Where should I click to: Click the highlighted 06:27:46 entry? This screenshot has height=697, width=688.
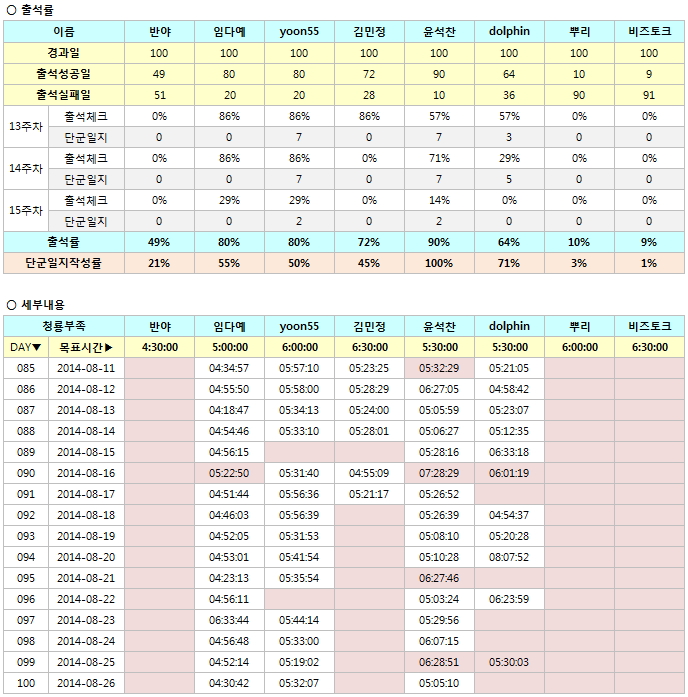coord(440,578)
